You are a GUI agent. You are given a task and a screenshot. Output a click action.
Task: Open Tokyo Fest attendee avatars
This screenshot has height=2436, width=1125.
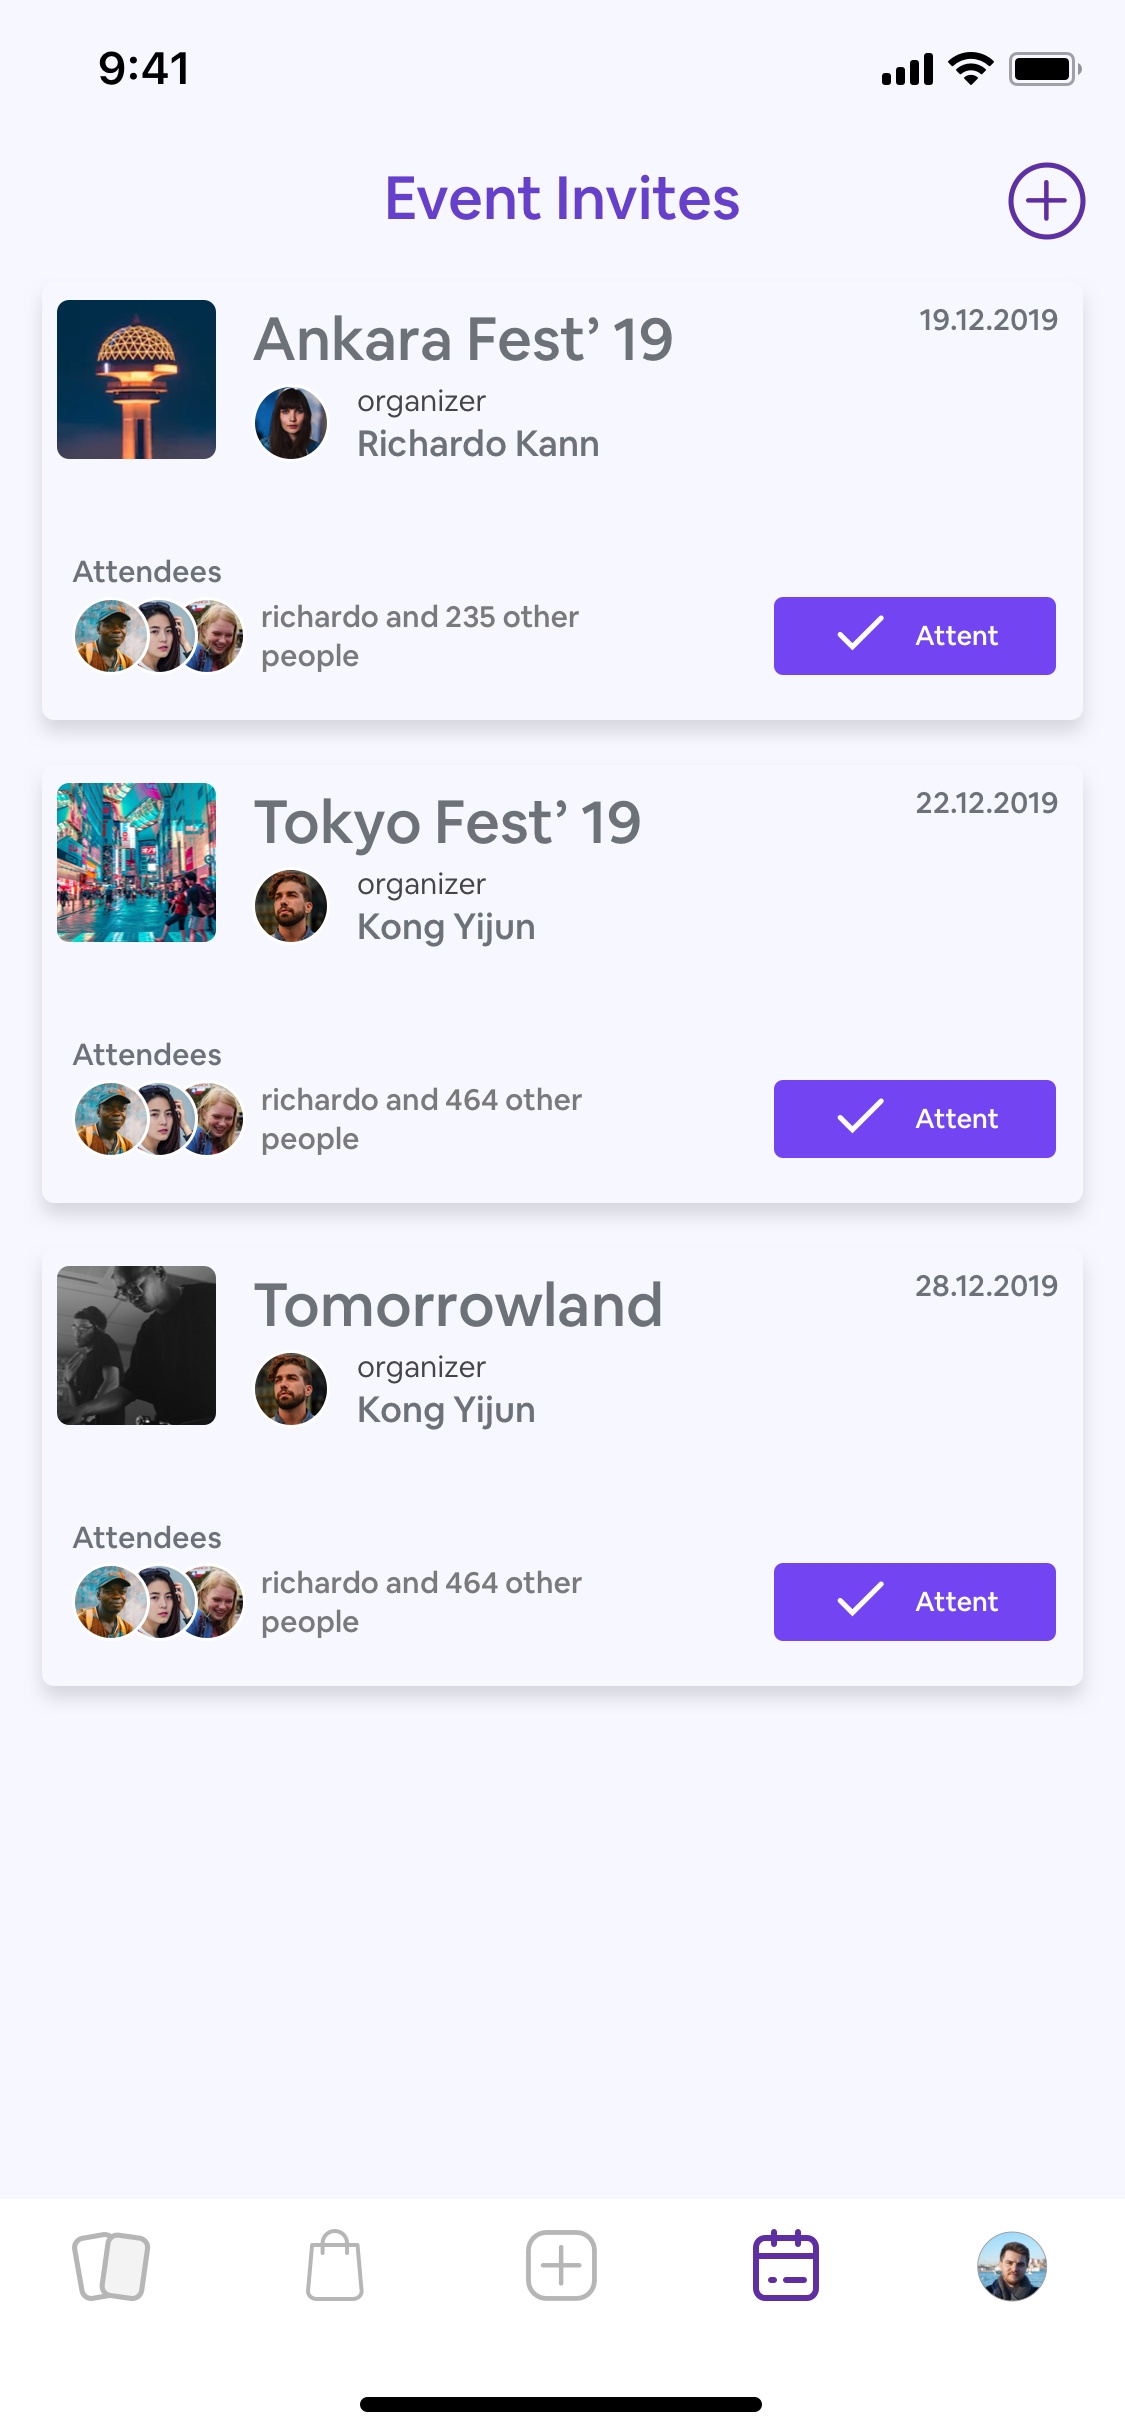tap(159, 1119)
